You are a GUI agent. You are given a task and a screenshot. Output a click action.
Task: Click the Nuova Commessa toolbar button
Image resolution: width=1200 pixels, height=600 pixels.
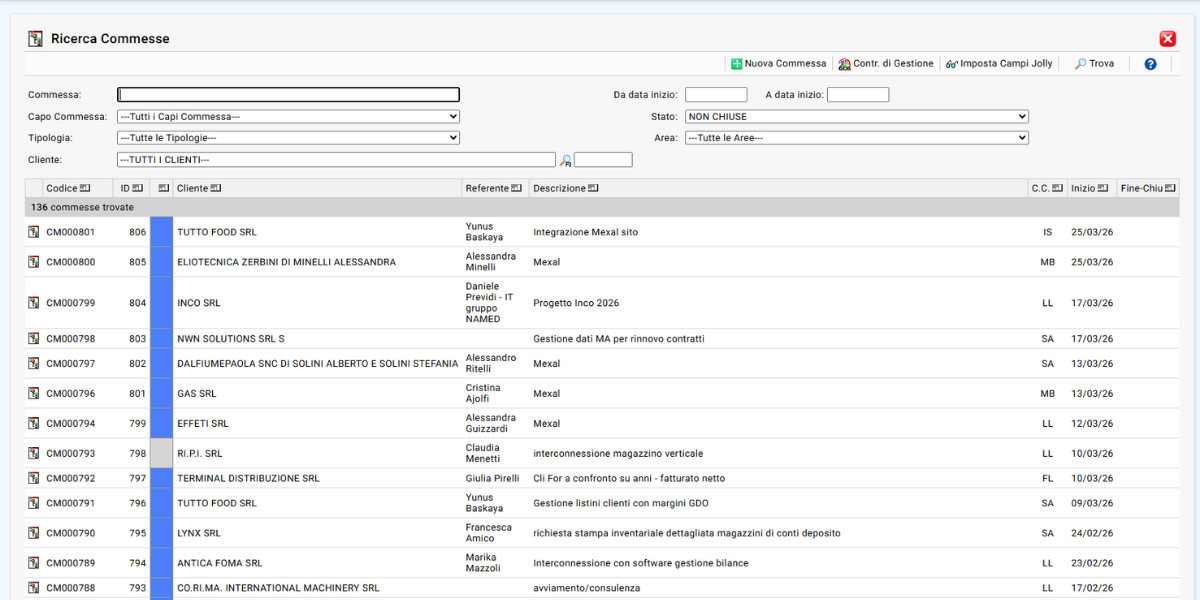[779, 63]
